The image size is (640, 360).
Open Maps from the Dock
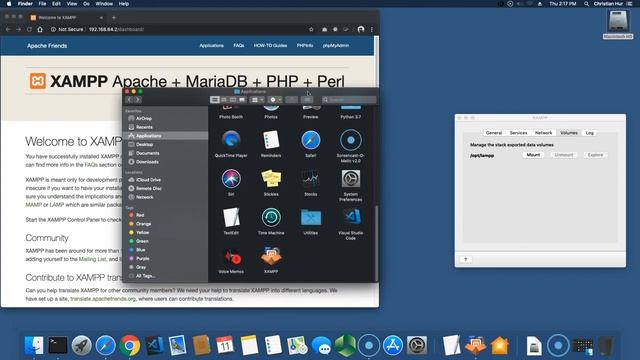click(297, 345)
